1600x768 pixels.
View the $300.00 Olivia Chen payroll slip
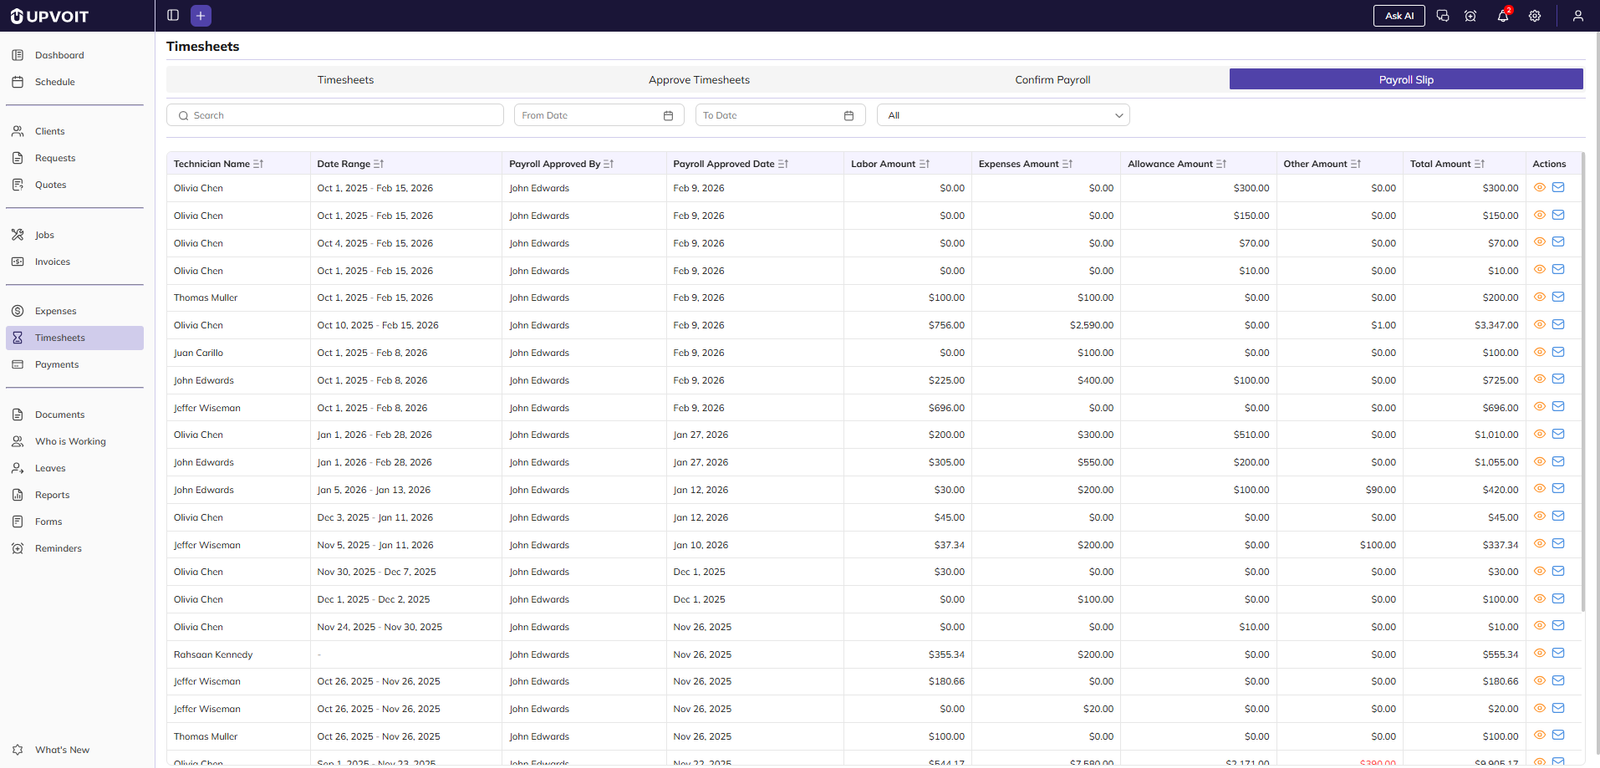(x=1540, y=187)
